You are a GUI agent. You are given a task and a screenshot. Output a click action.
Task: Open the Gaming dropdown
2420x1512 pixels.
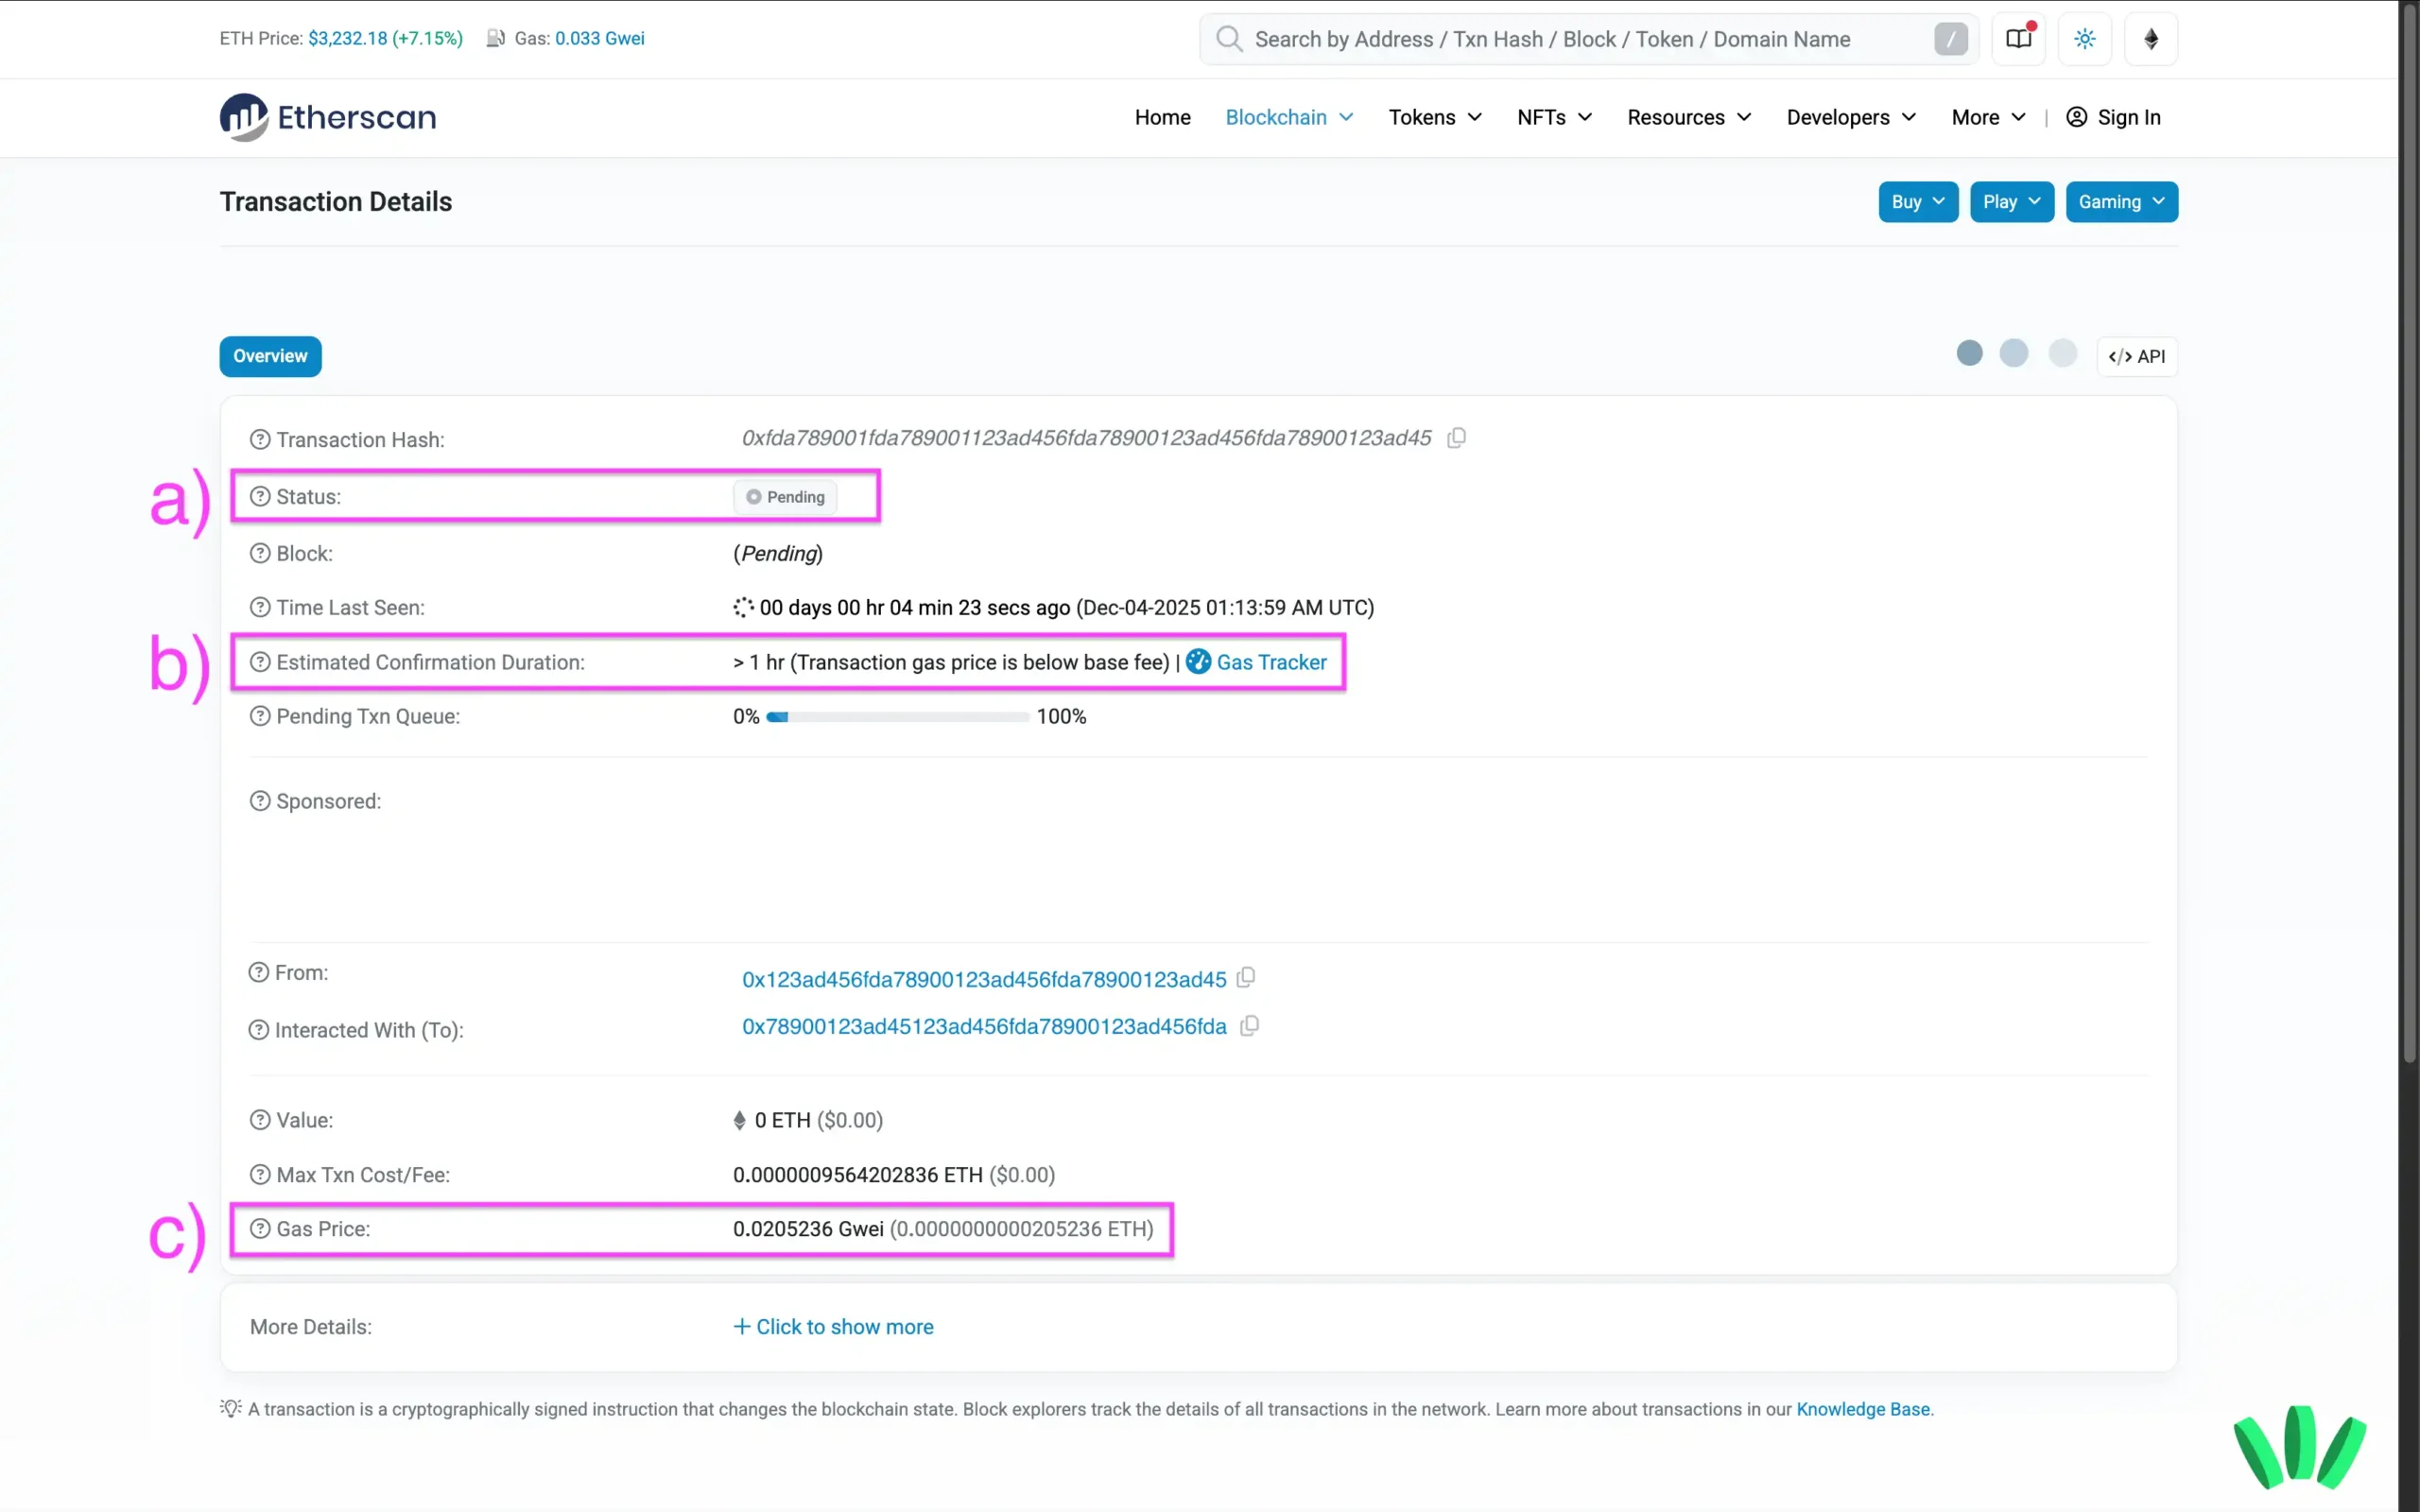click(2120, 201)
